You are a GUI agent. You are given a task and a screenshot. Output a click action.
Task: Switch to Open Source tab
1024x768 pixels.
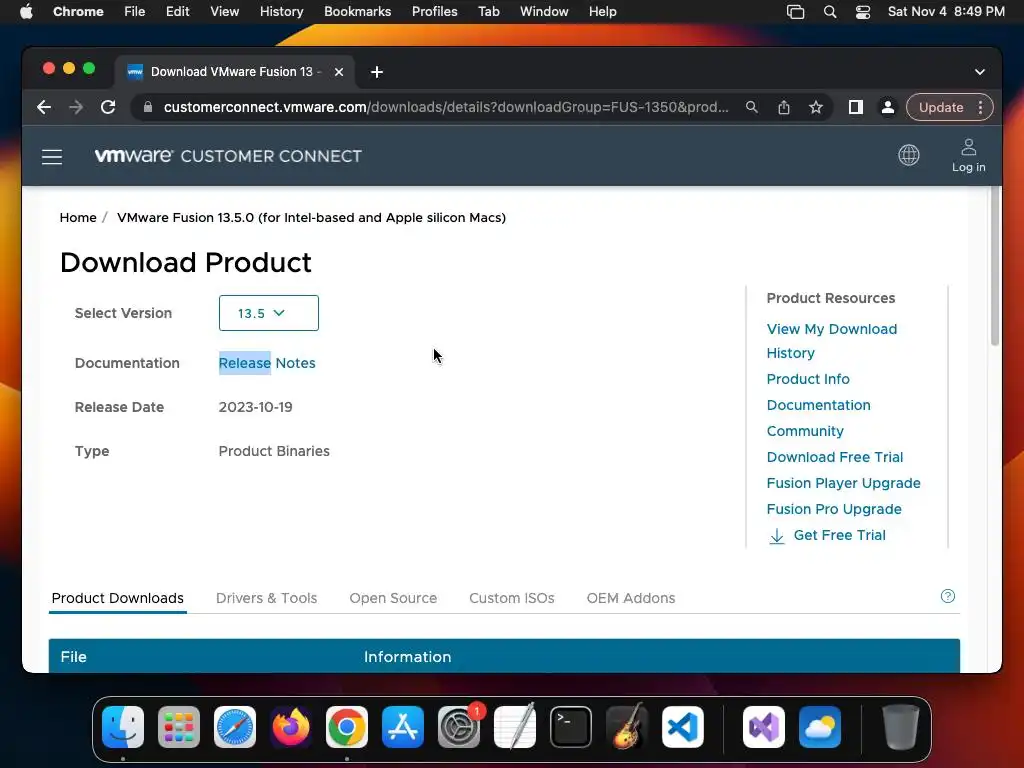coord(393,598)
